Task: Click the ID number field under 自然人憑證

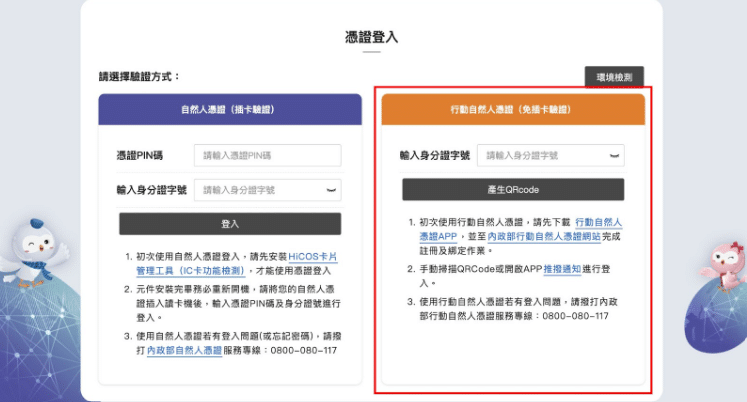Action: 258,189
